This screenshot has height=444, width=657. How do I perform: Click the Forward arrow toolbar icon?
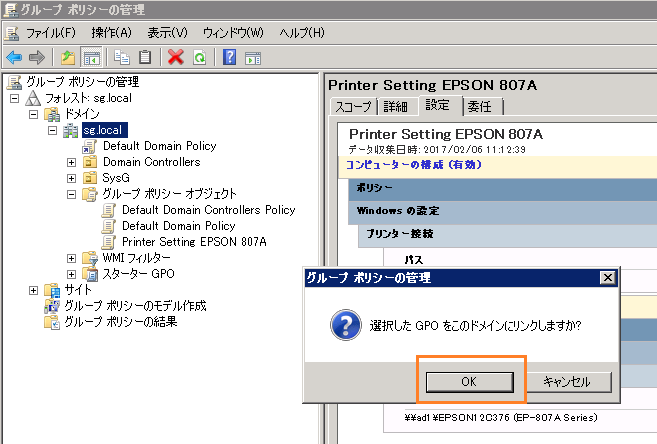pos(37,57)
